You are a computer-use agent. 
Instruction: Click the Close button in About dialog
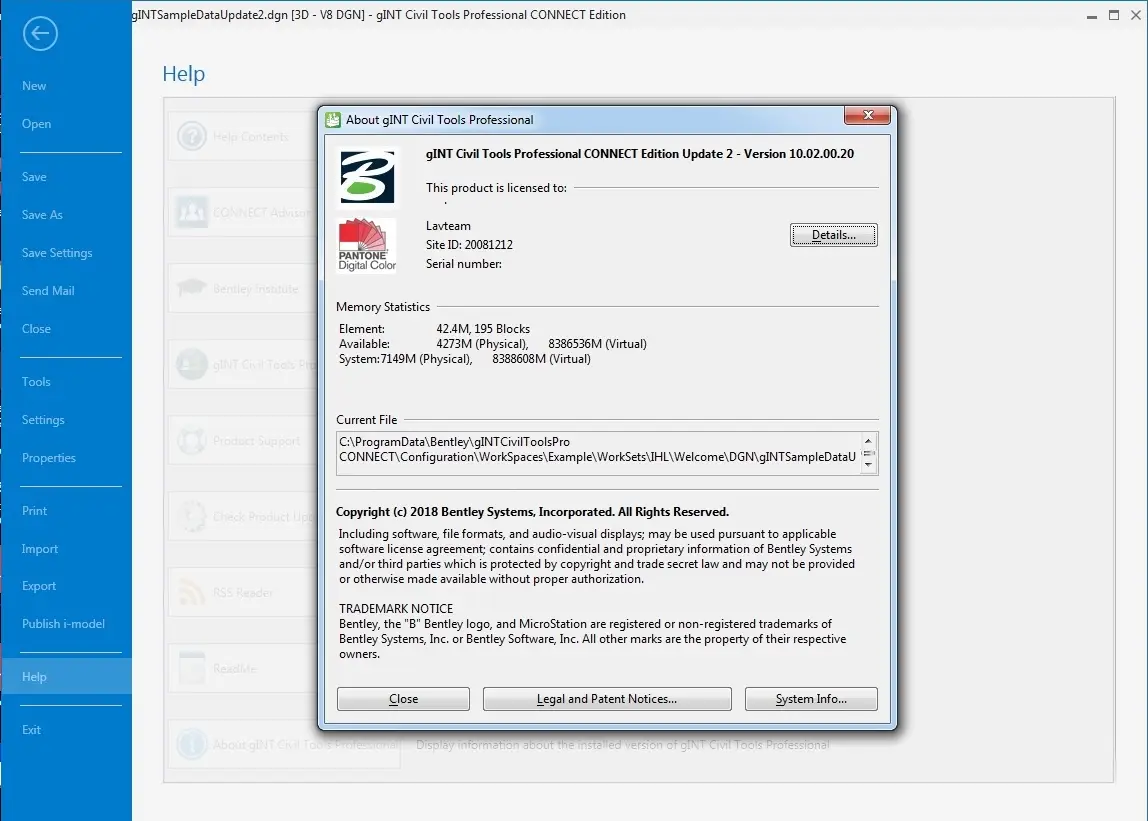(x=403, y=699)
